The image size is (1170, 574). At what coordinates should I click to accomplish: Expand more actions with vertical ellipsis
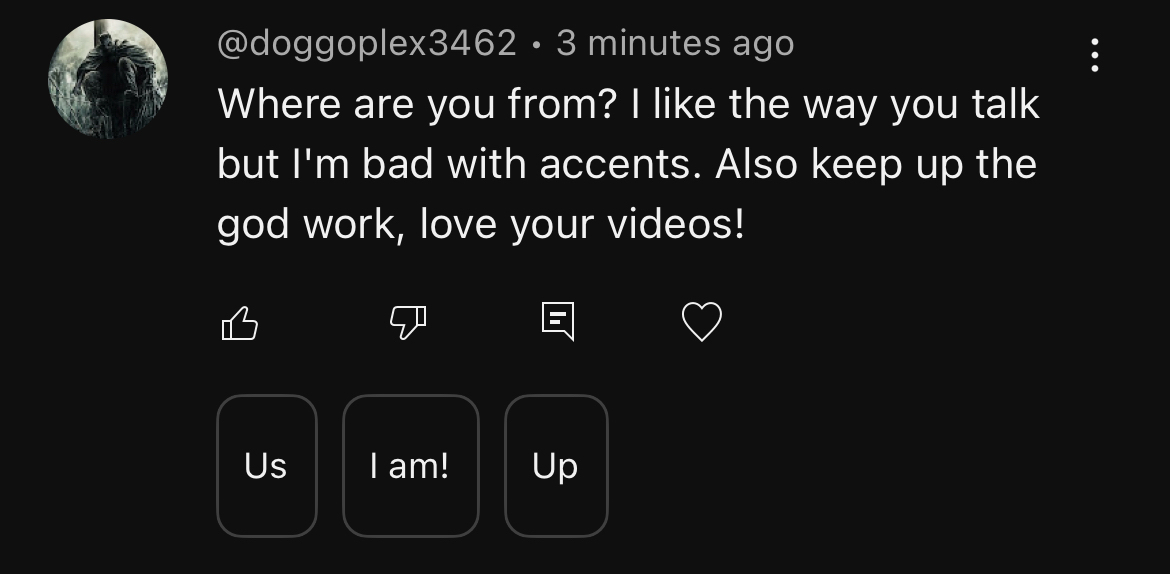pyautogui.click(x=1095, y=56)
